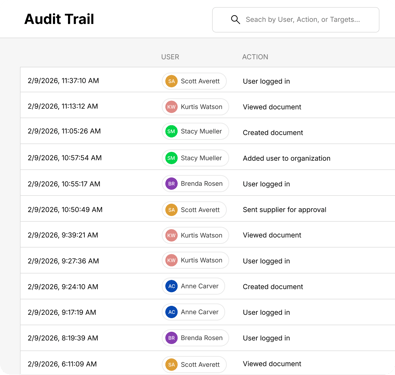Click timestamp 2/9/2026, 6:11:09 AM
Viewport: 395px width, 375px height.
click(62, 364)
